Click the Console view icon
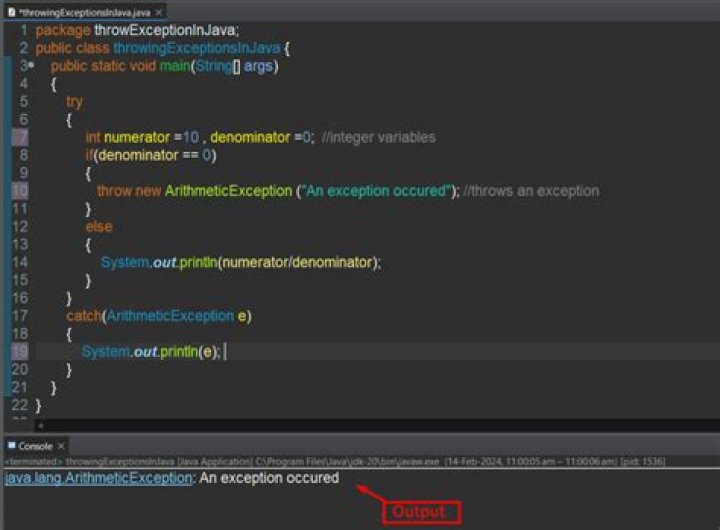Image resolution: width=720 pixels, height=530 pixels. 11,446
